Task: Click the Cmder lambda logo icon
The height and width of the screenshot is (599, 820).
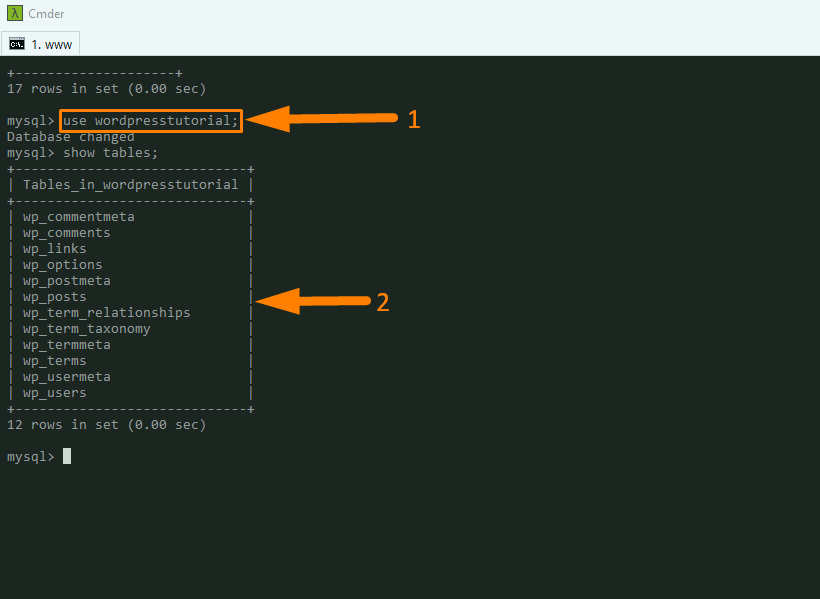Action: point(15,13)
